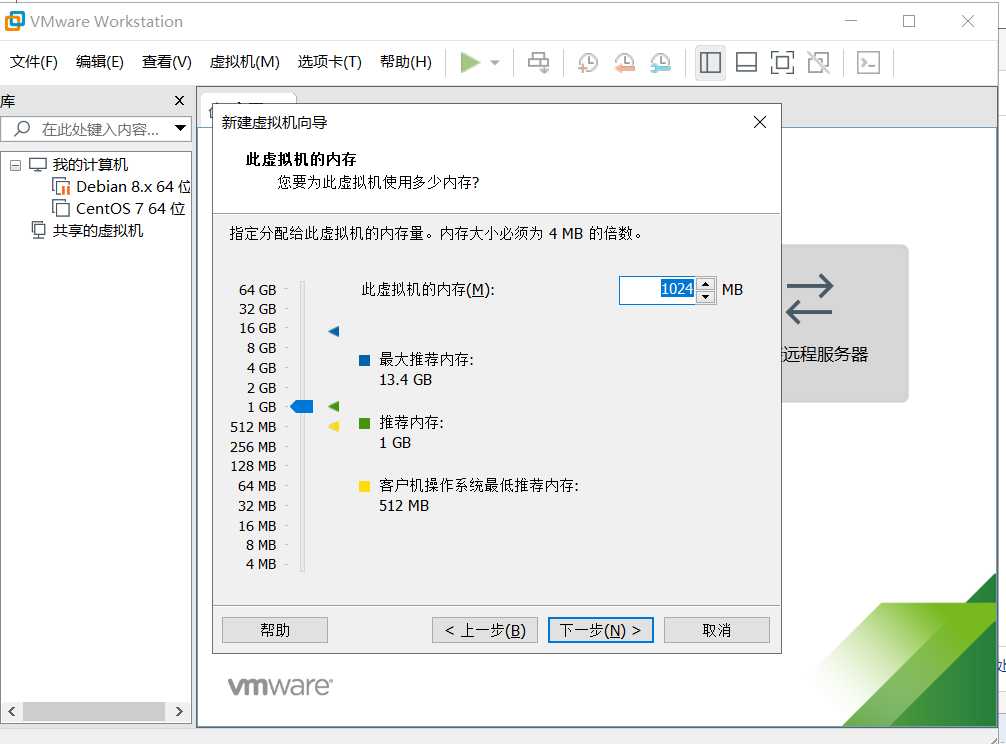Go back with < 上一步(B)
This screenshot has height=744, width=1006.
pos(484,630)
